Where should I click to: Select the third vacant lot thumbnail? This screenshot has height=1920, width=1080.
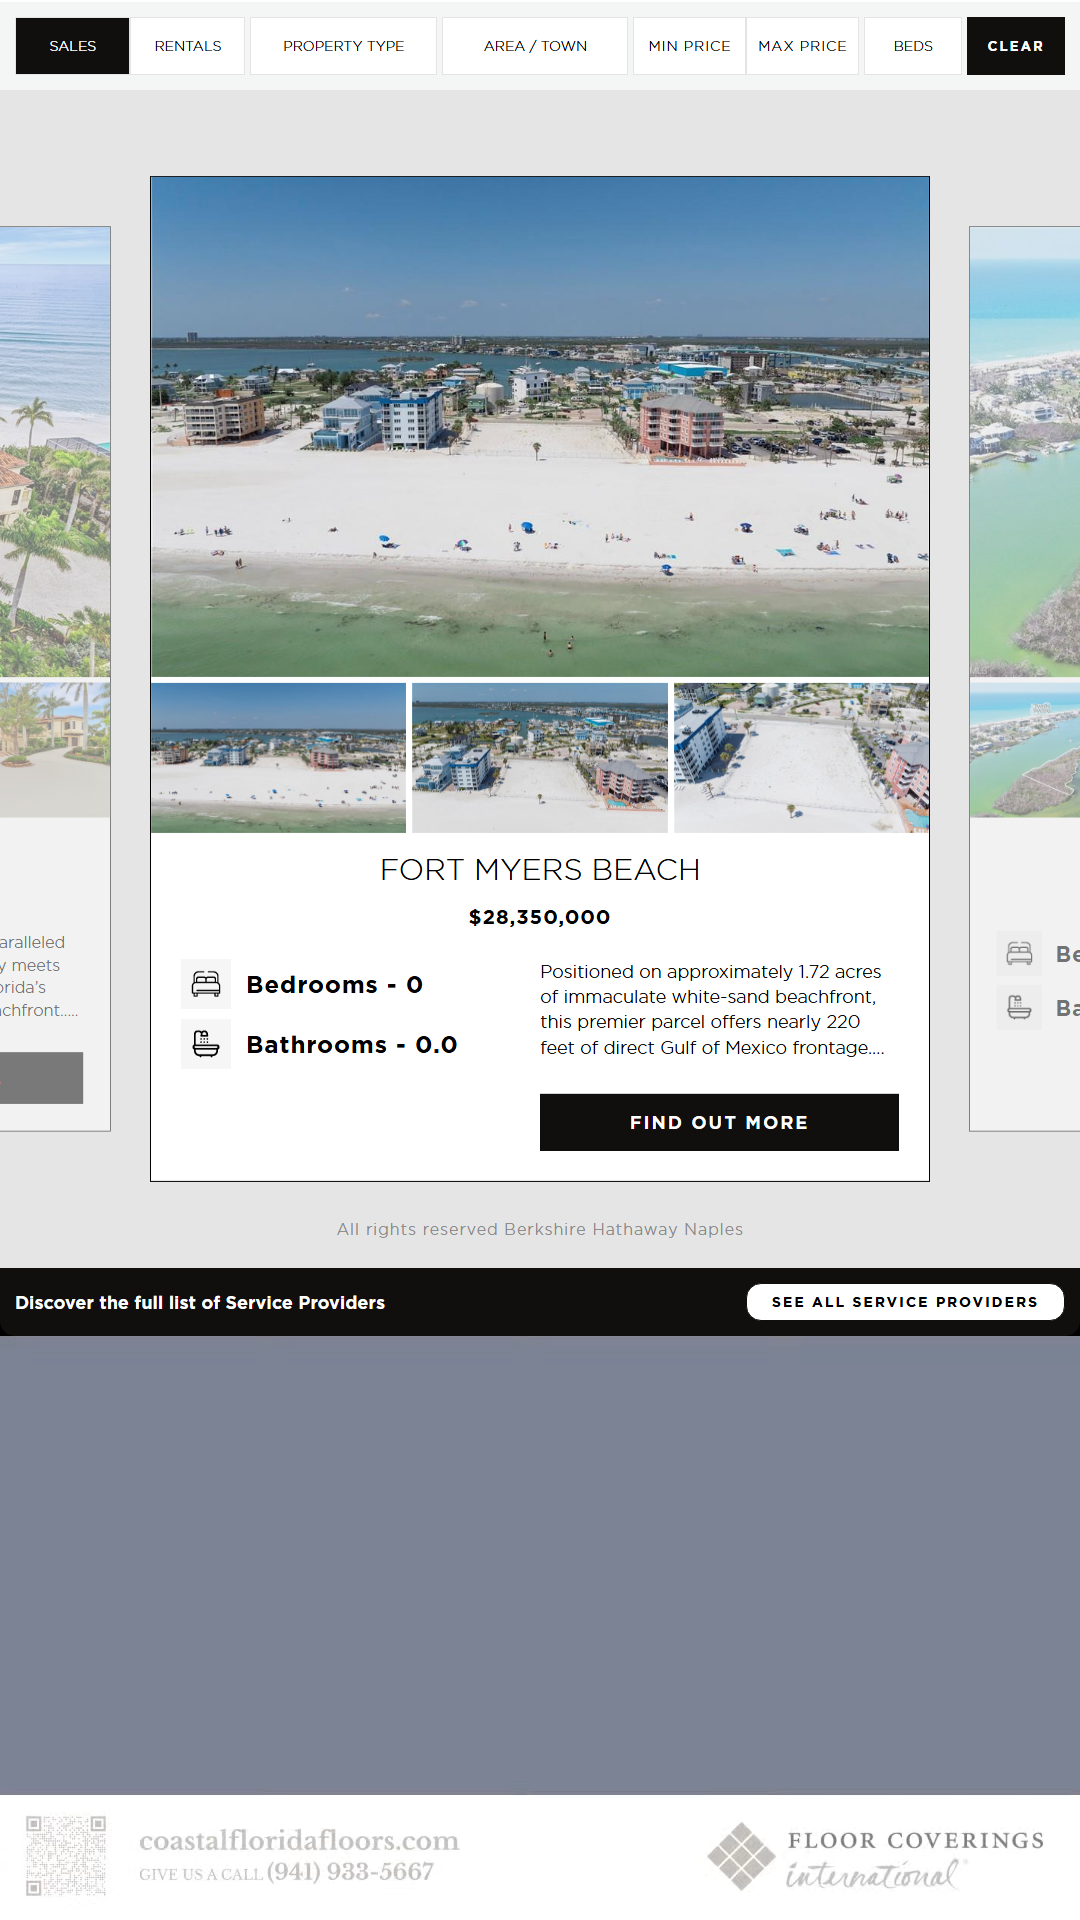click(x=801, y=758)
